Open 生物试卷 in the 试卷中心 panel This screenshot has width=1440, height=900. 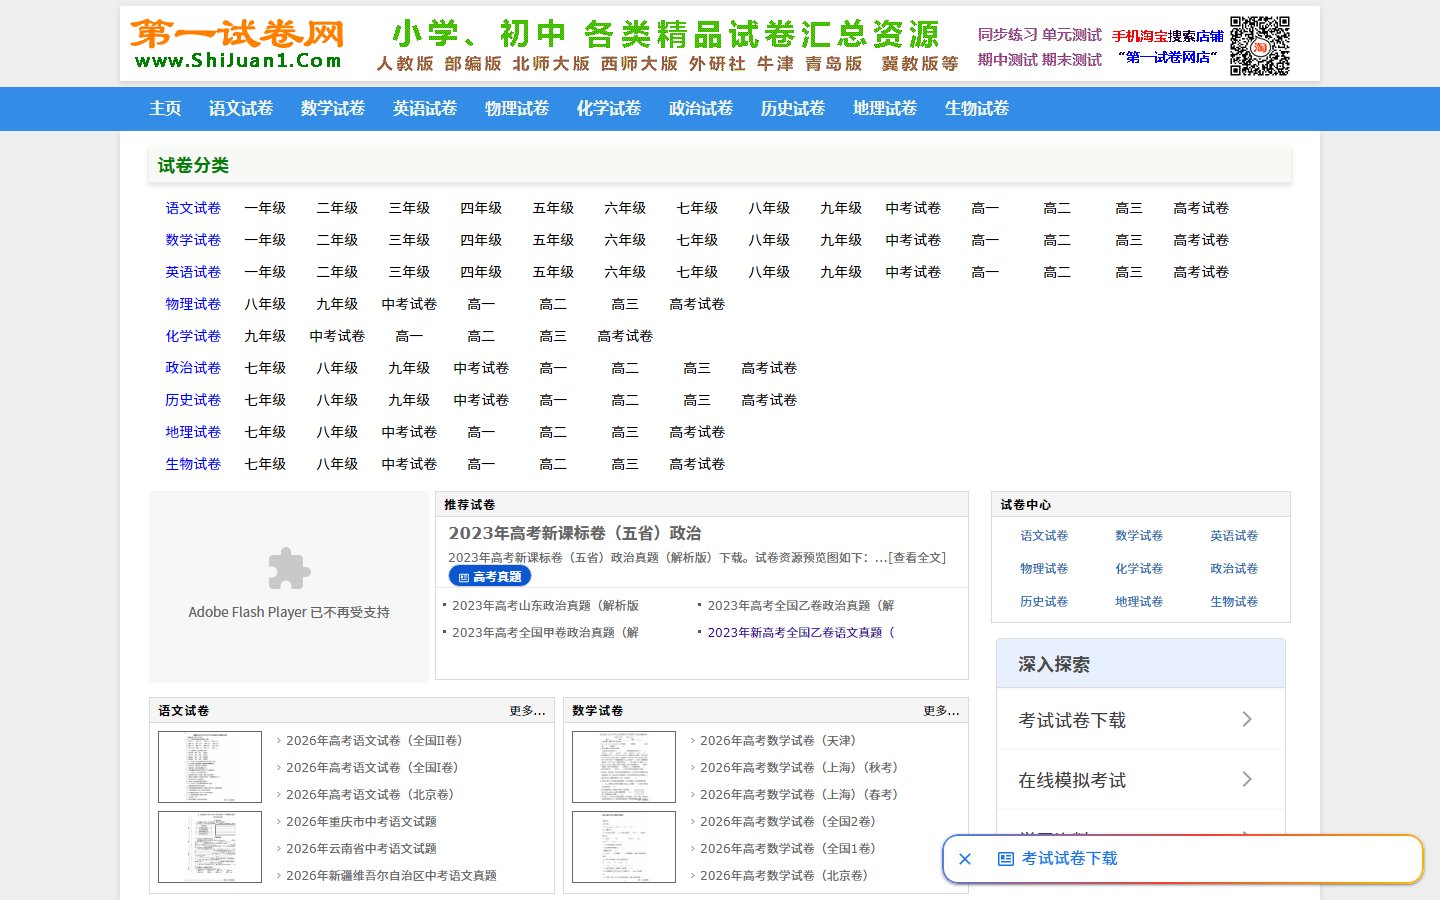pos(1234,602)
